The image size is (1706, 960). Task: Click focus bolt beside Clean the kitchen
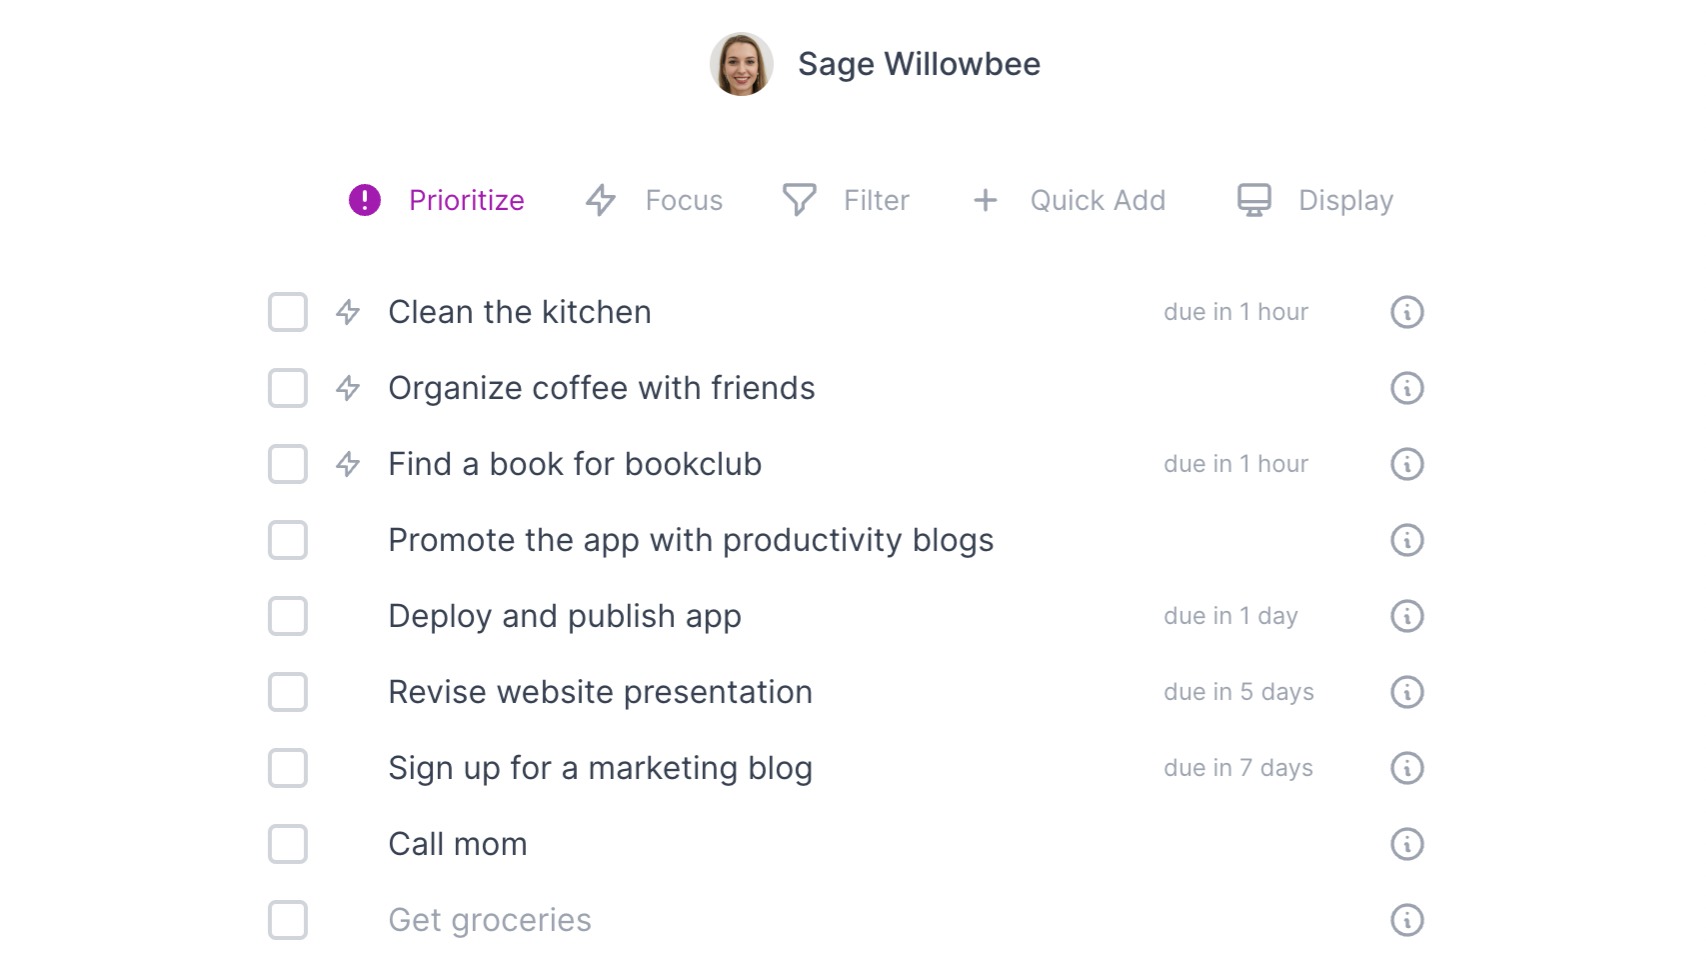coord(348,312)
